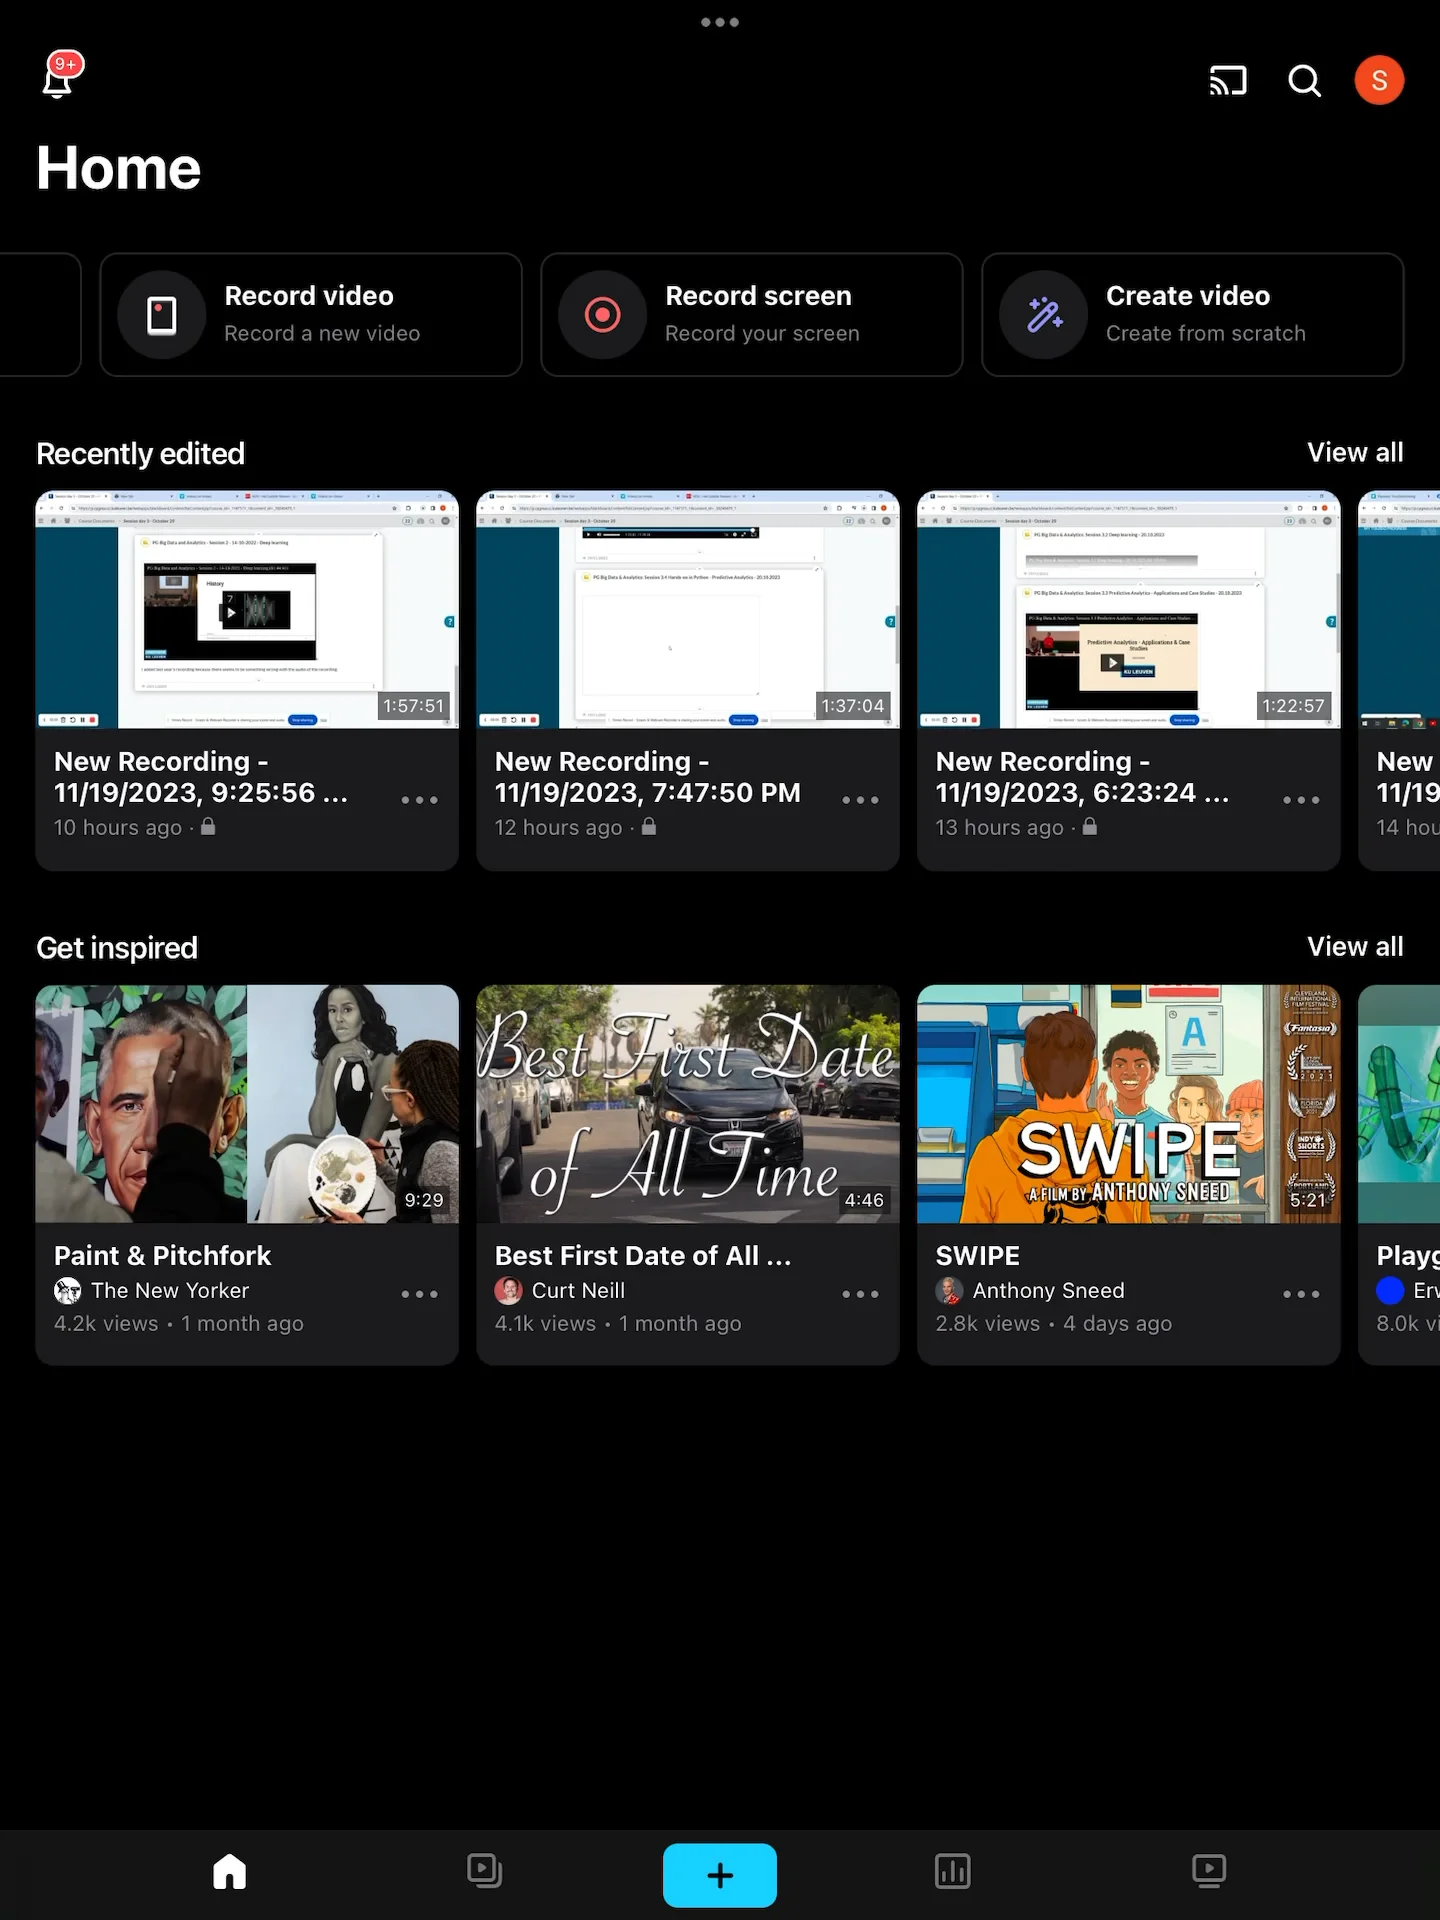Viewport: 1440px width, 1920px height.
Task: View all Get inspired videos
Action: 1355,947
